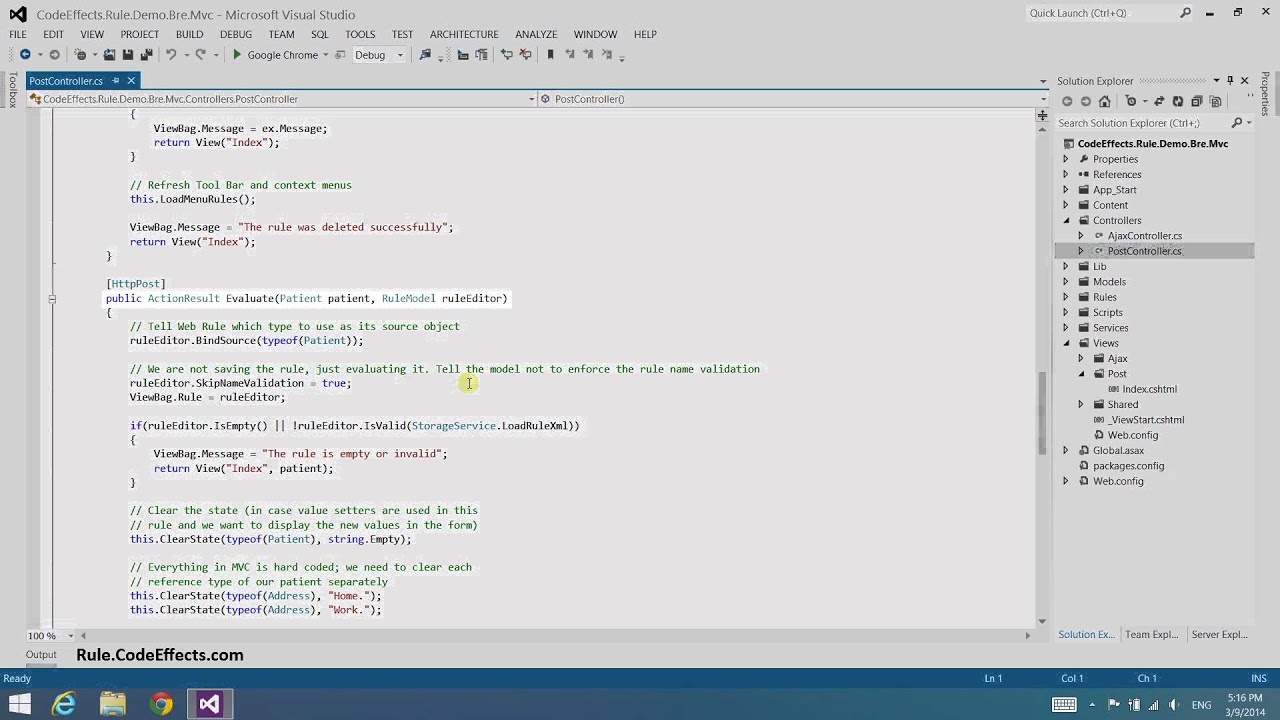Click the Search Solution Explorer field
Viewport: 1280px width, 720px height.
pyautogui.click(x=1142, y=123)
